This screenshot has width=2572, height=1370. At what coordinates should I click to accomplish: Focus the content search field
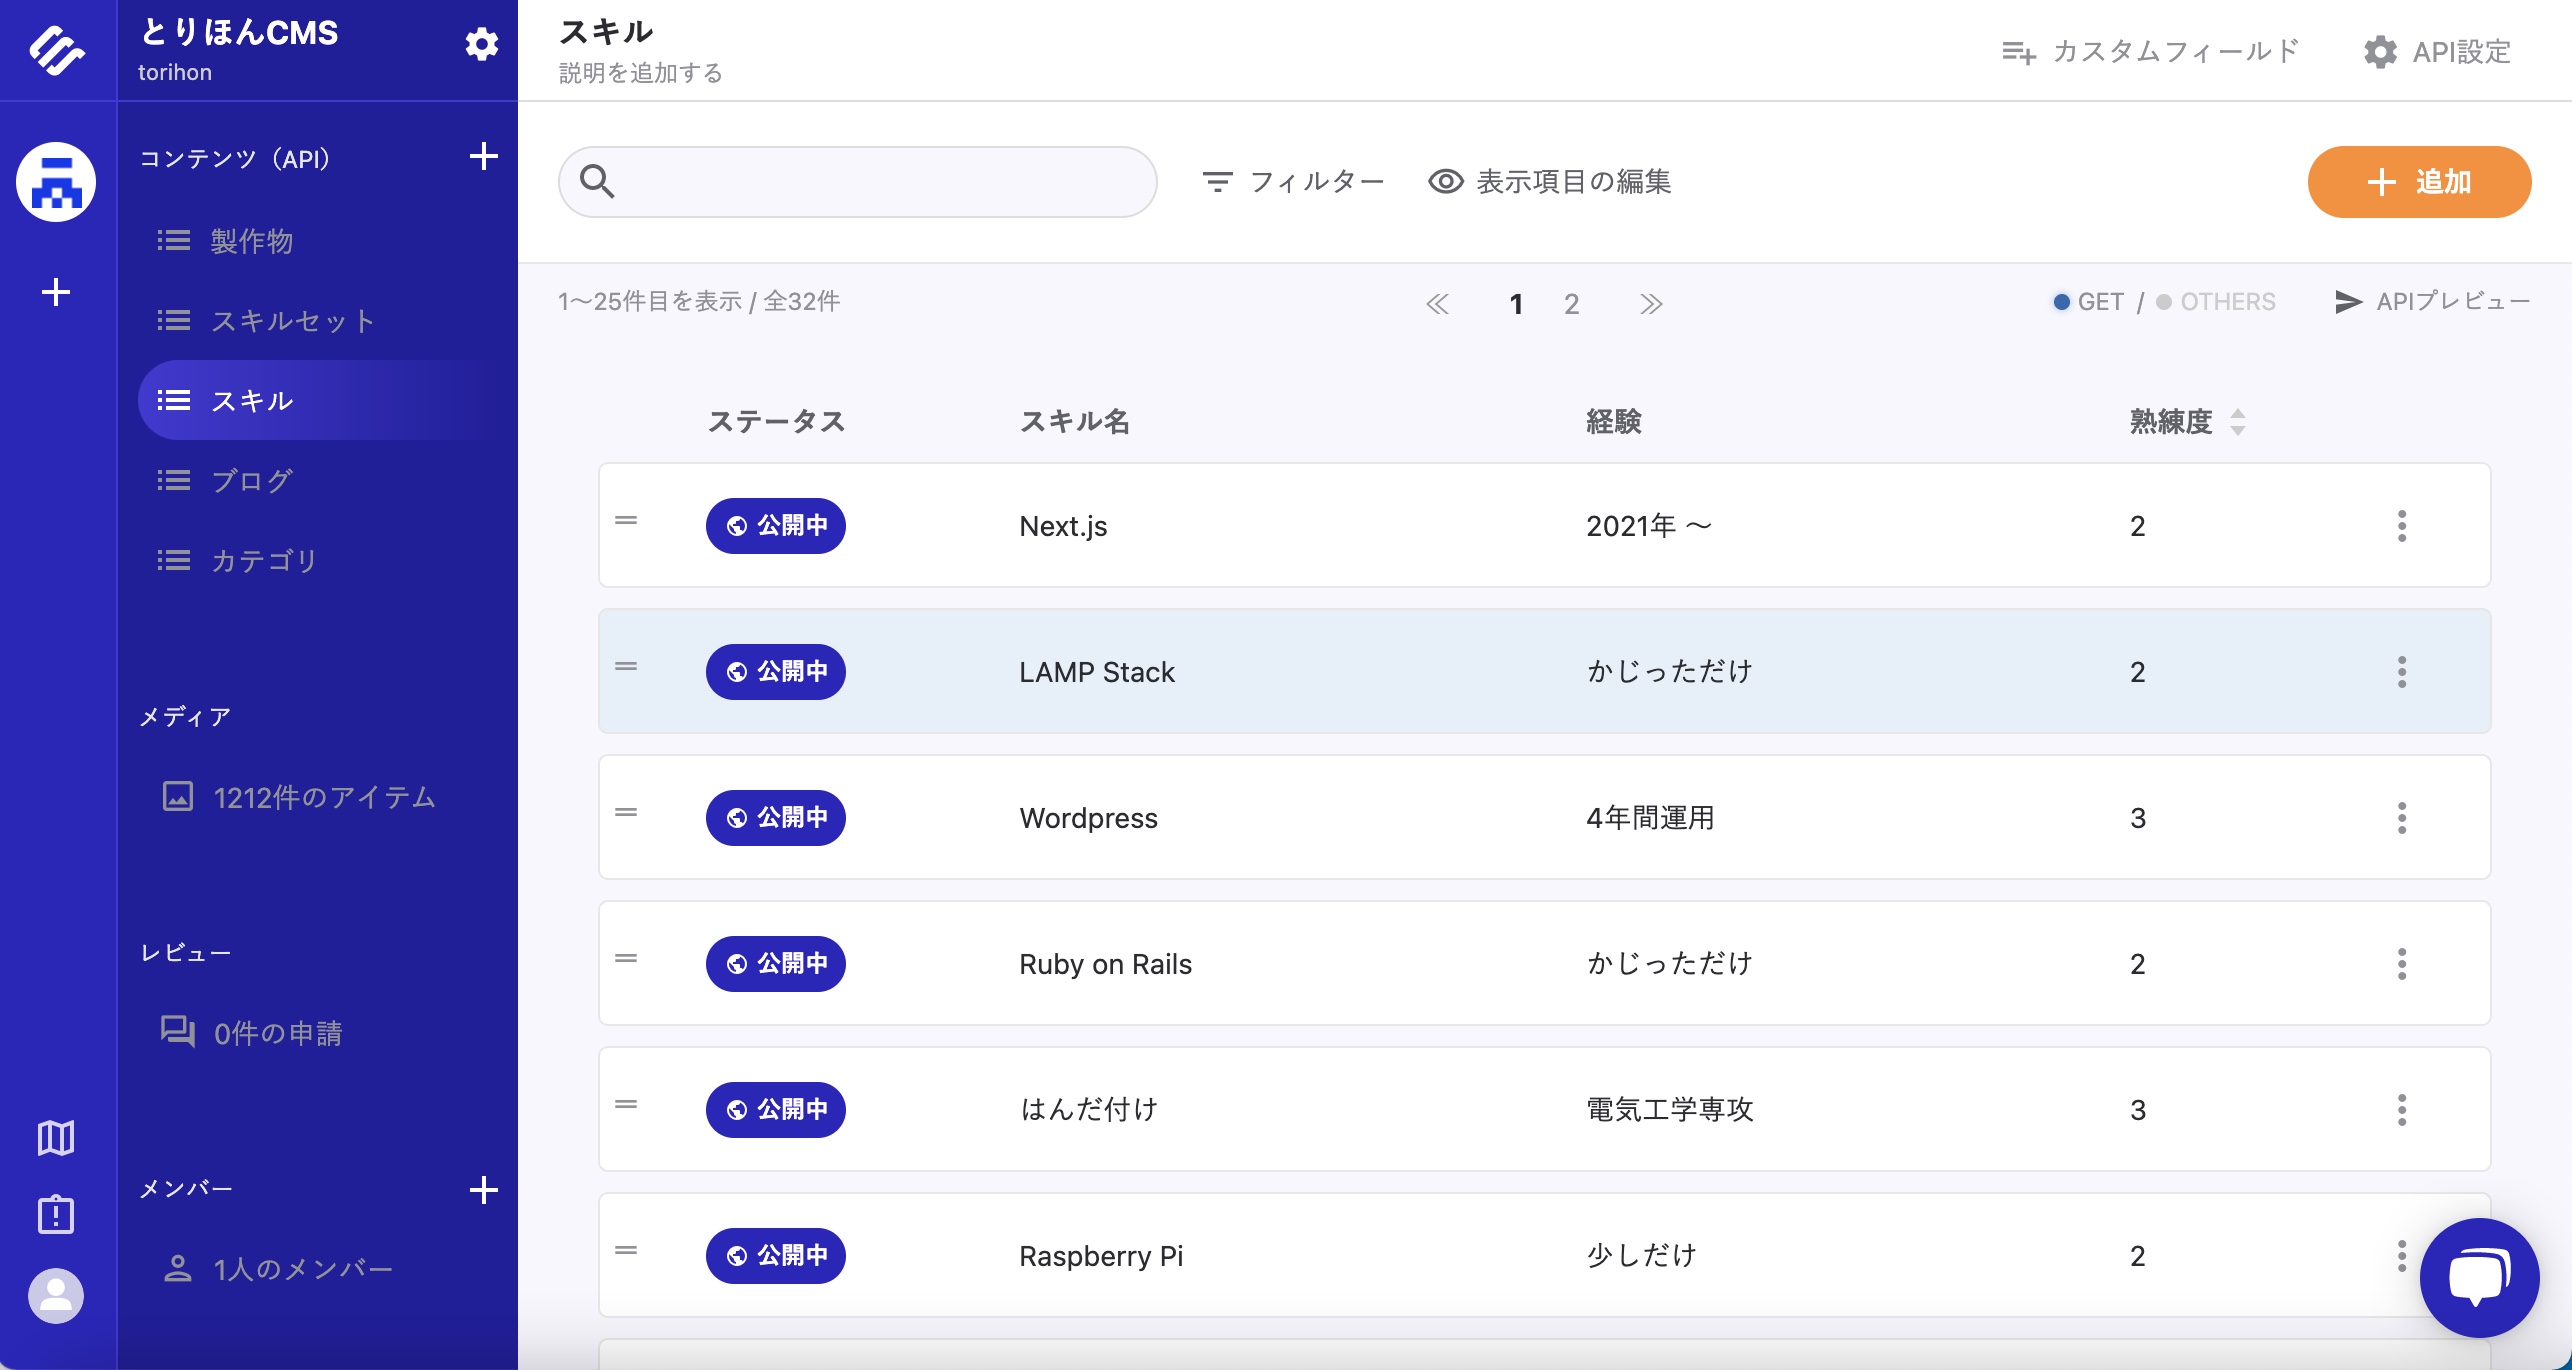880,182
